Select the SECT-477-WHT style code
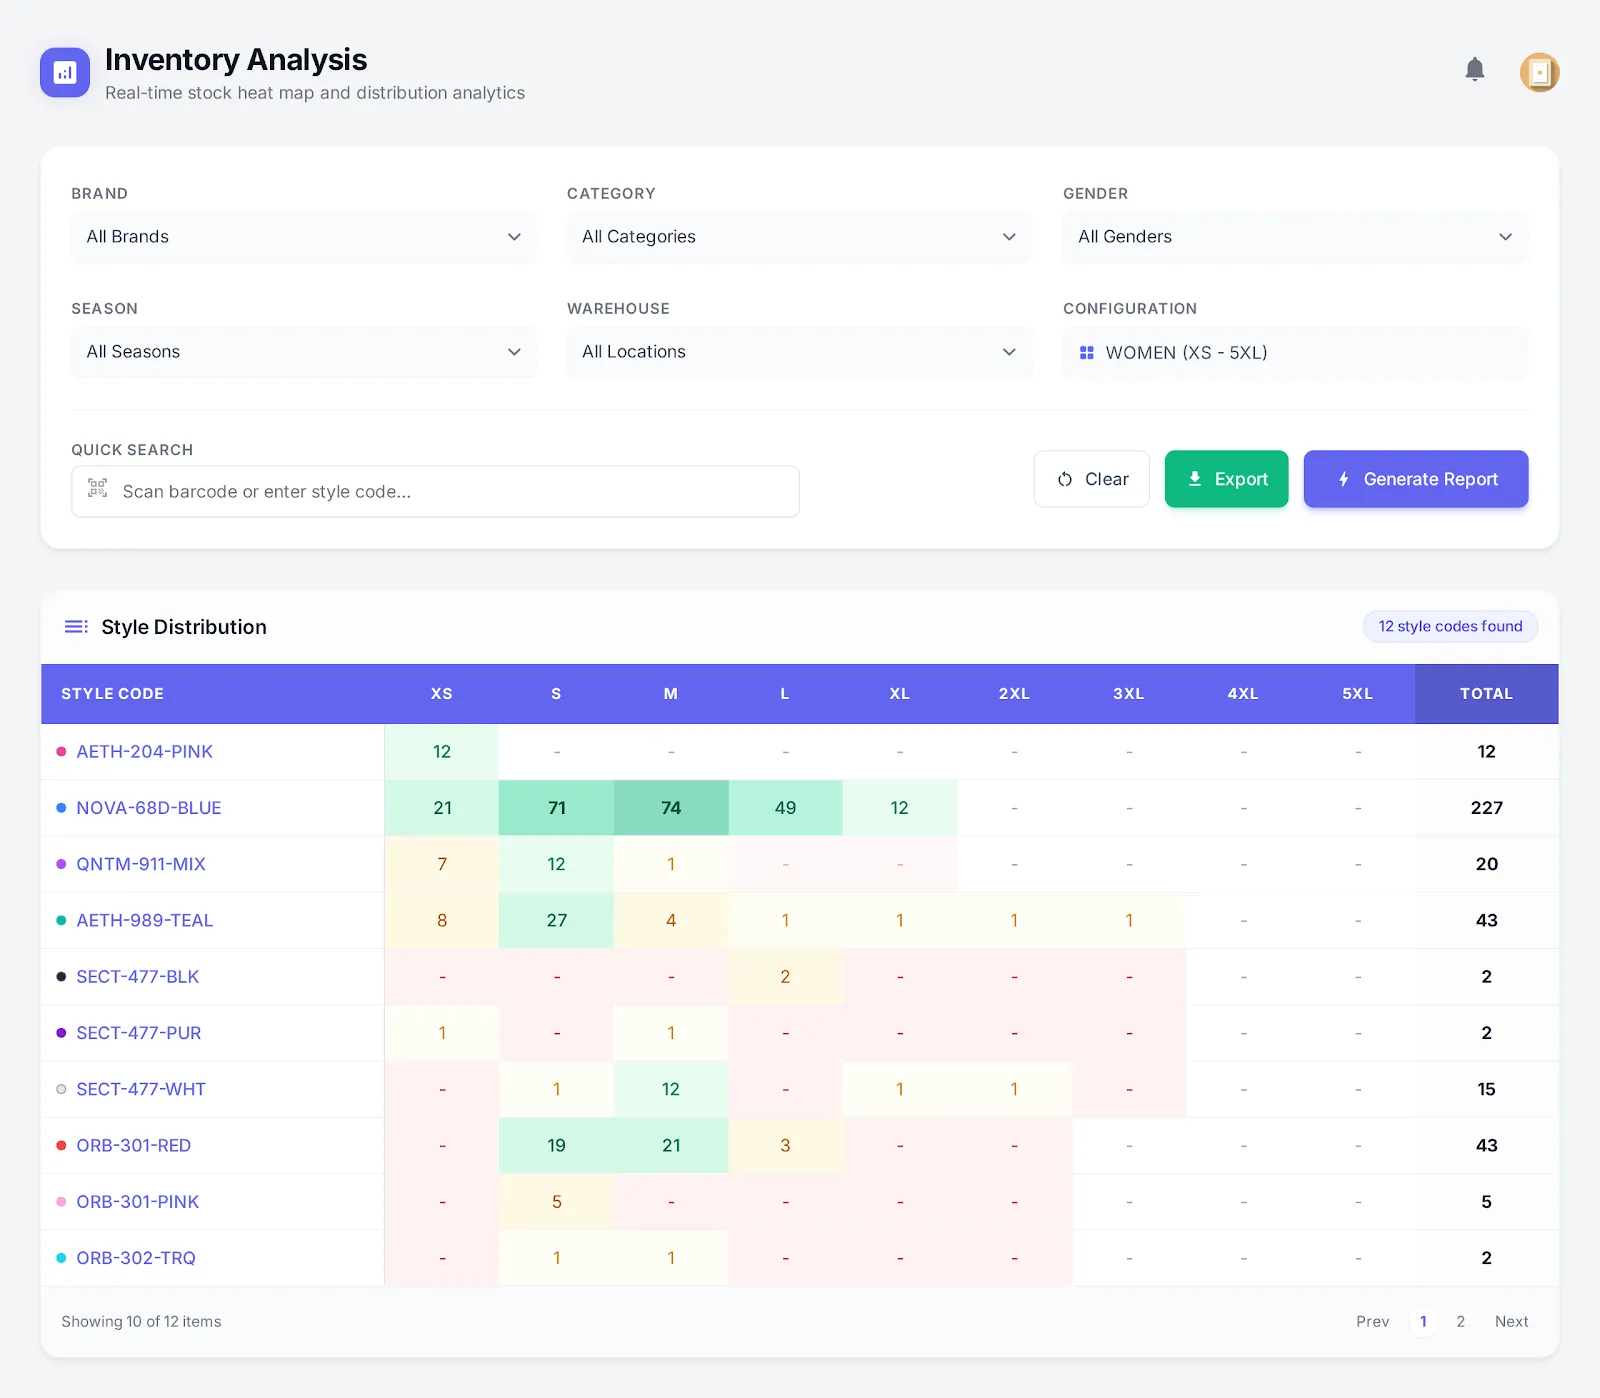The image size is (1600, 1398). 141,1089
